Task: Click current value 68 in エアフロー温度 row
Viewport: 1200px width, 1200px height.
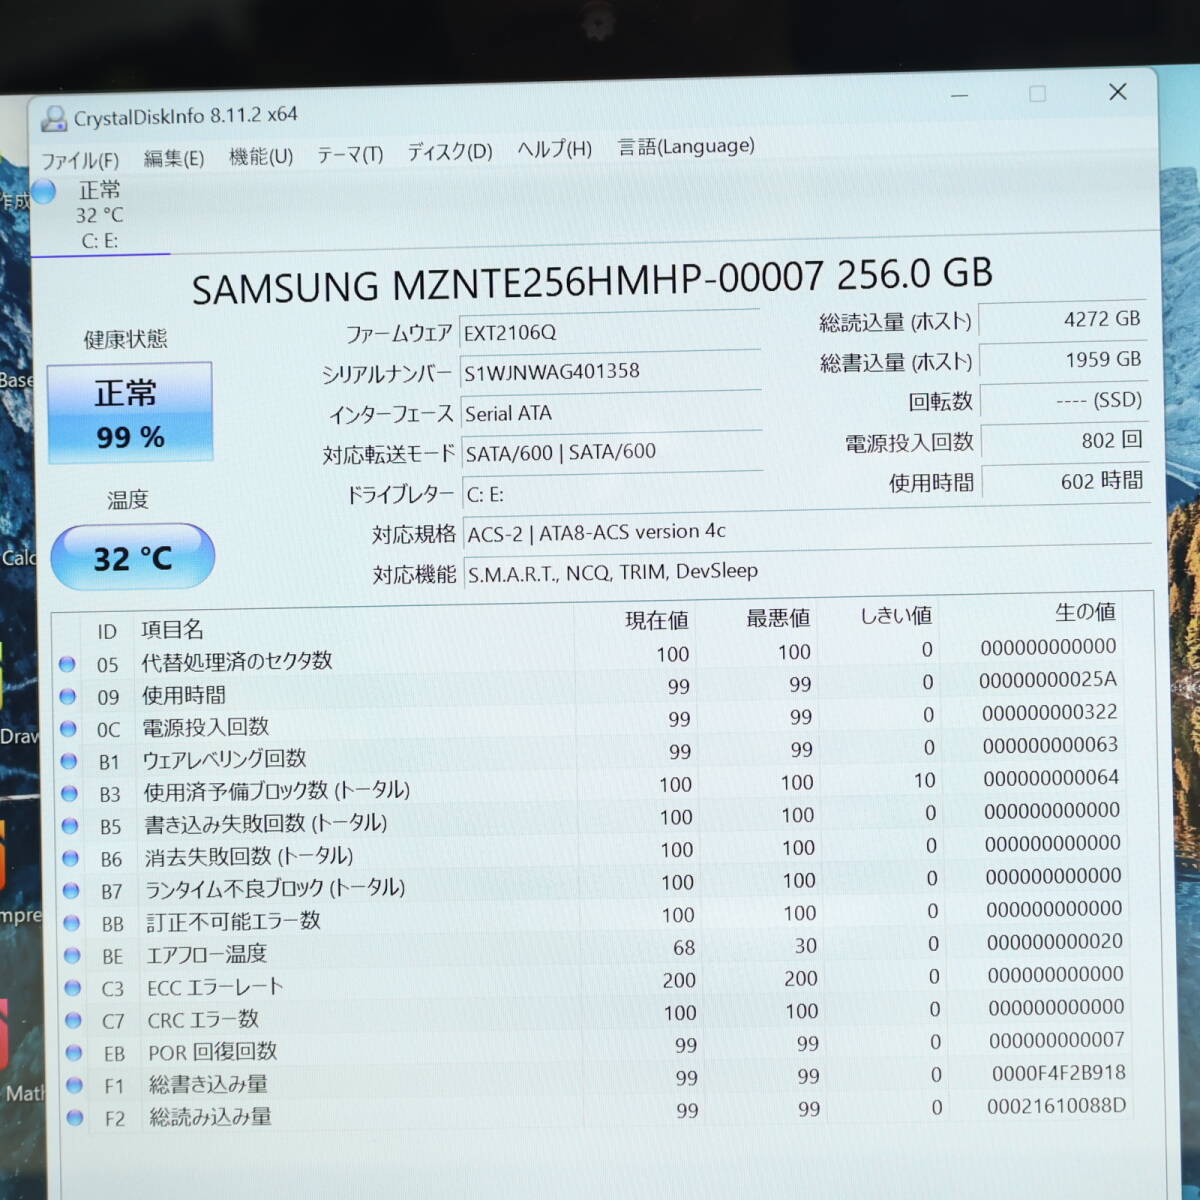Action: pyautogui.click(x=684, y=947)
